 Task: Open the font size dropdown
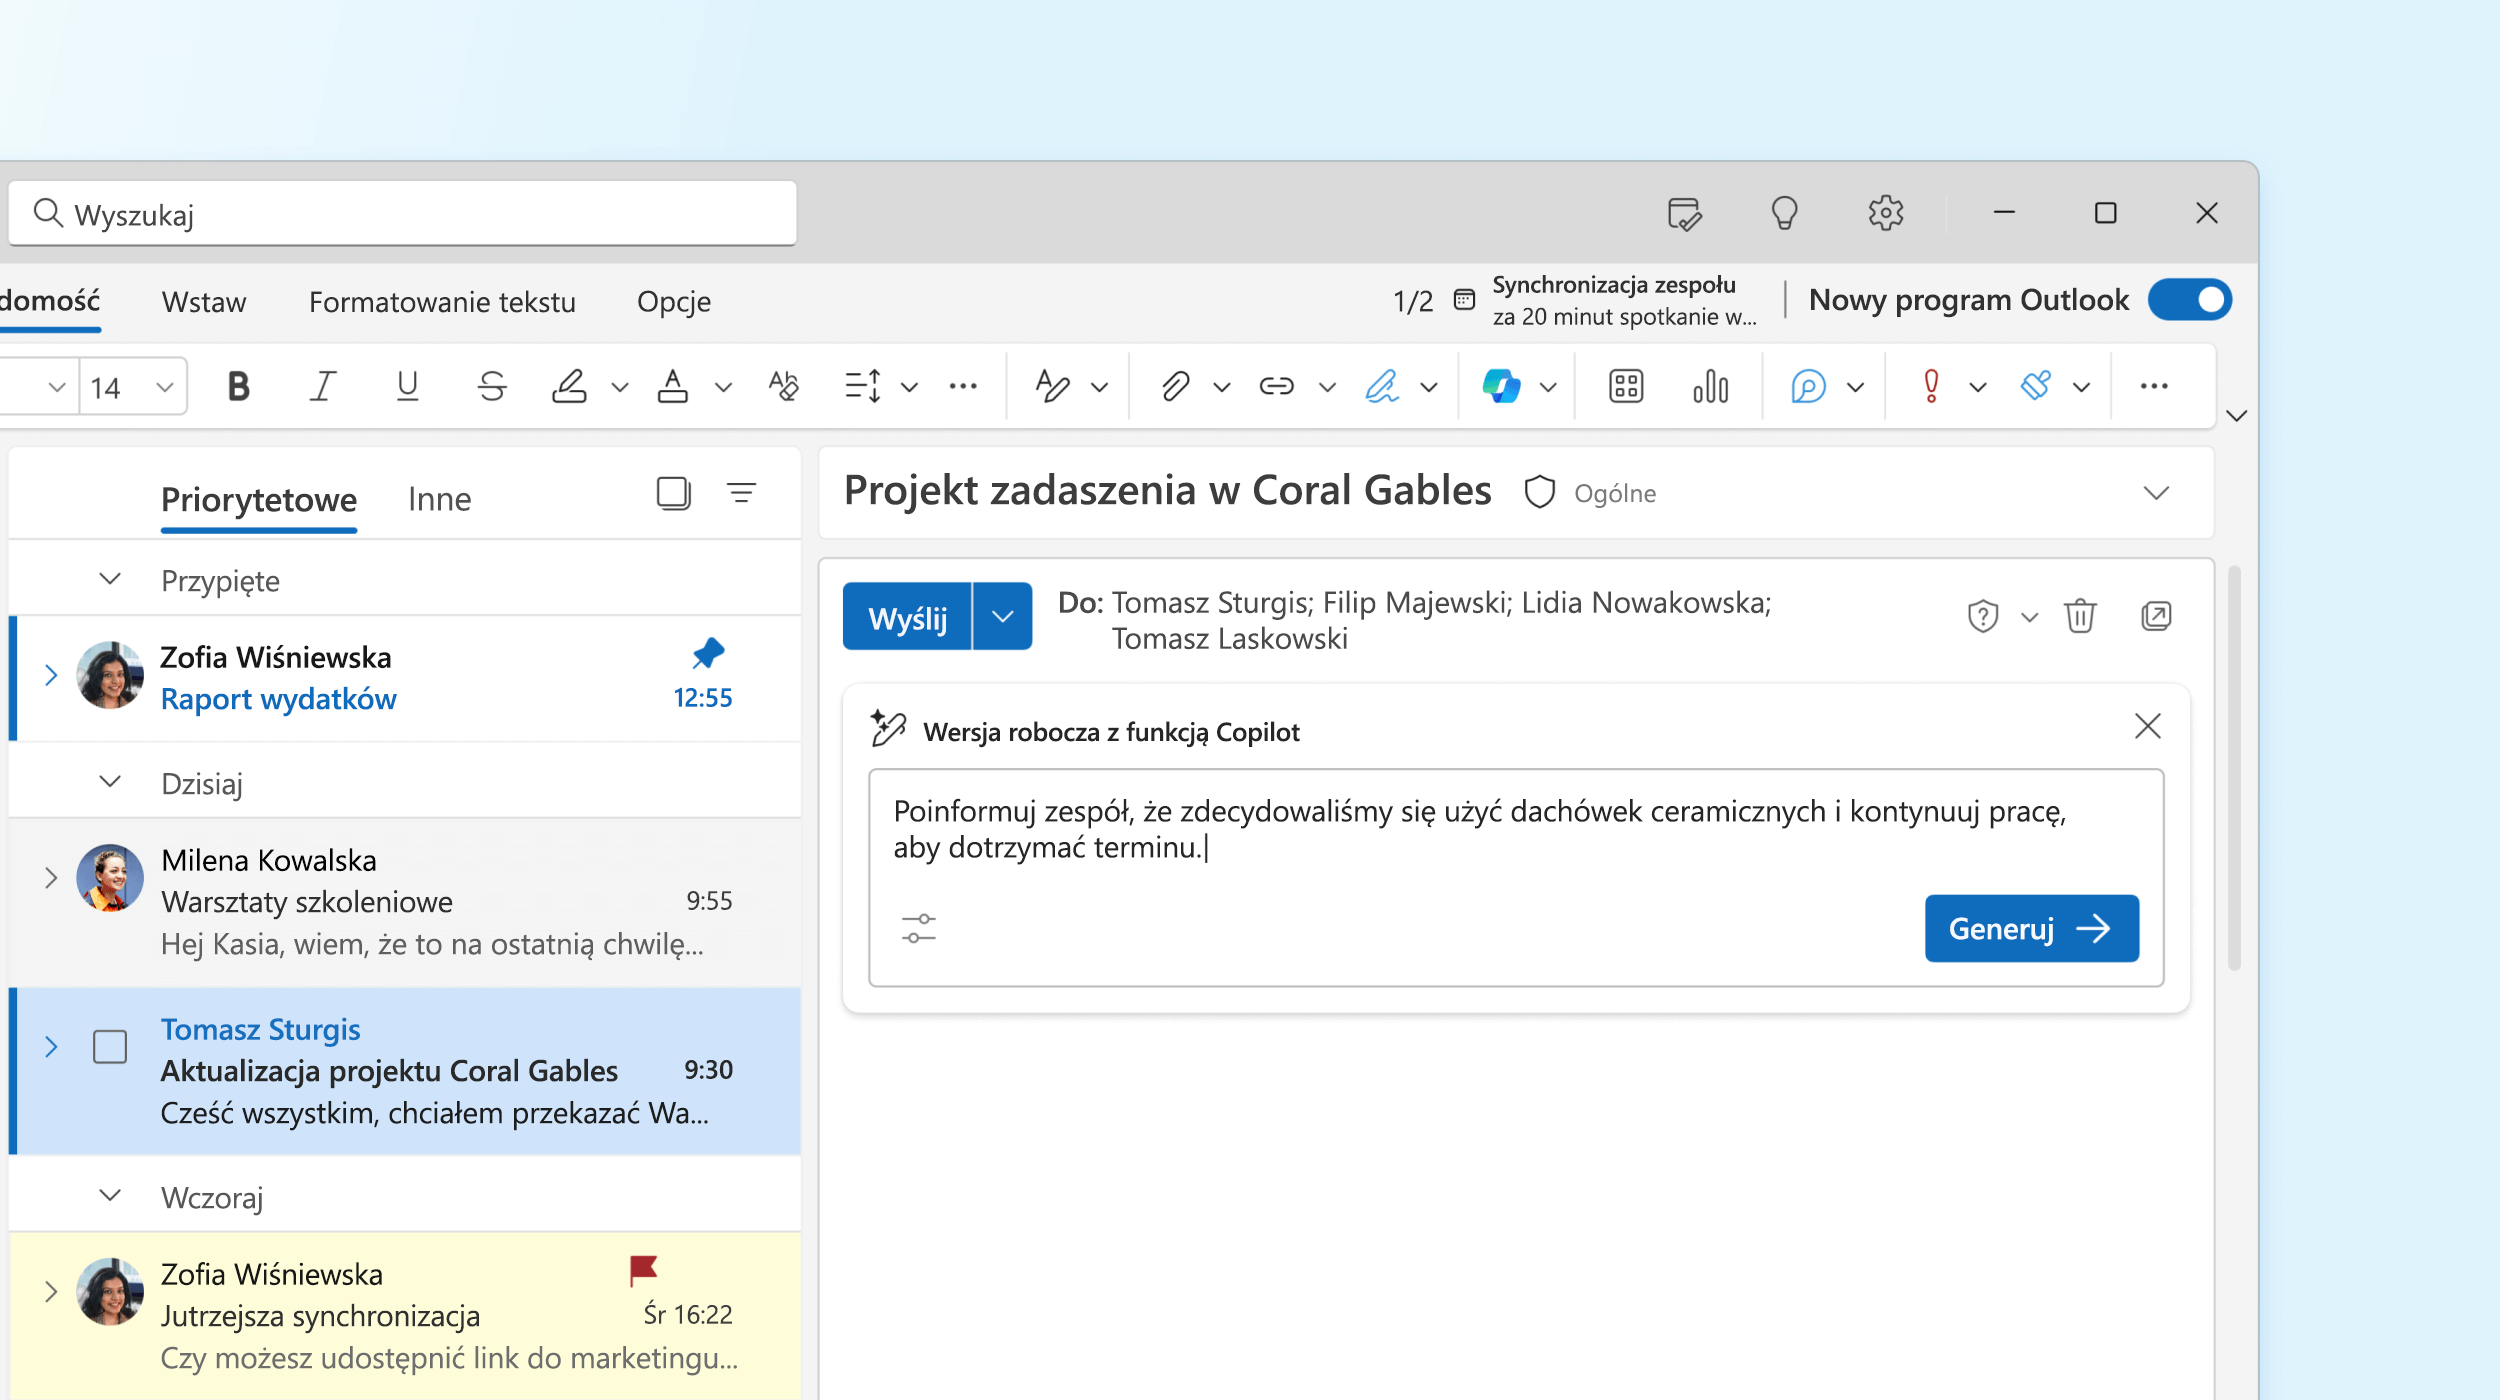pos(165,387)
